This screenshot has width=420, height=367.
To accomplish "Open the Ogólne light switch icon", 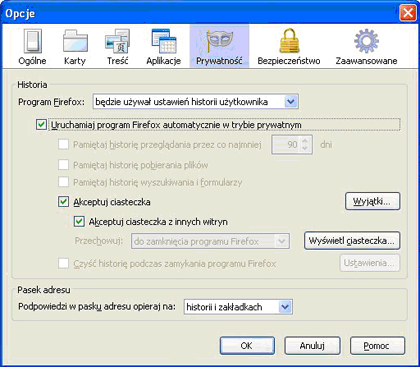I will (32, 41).
